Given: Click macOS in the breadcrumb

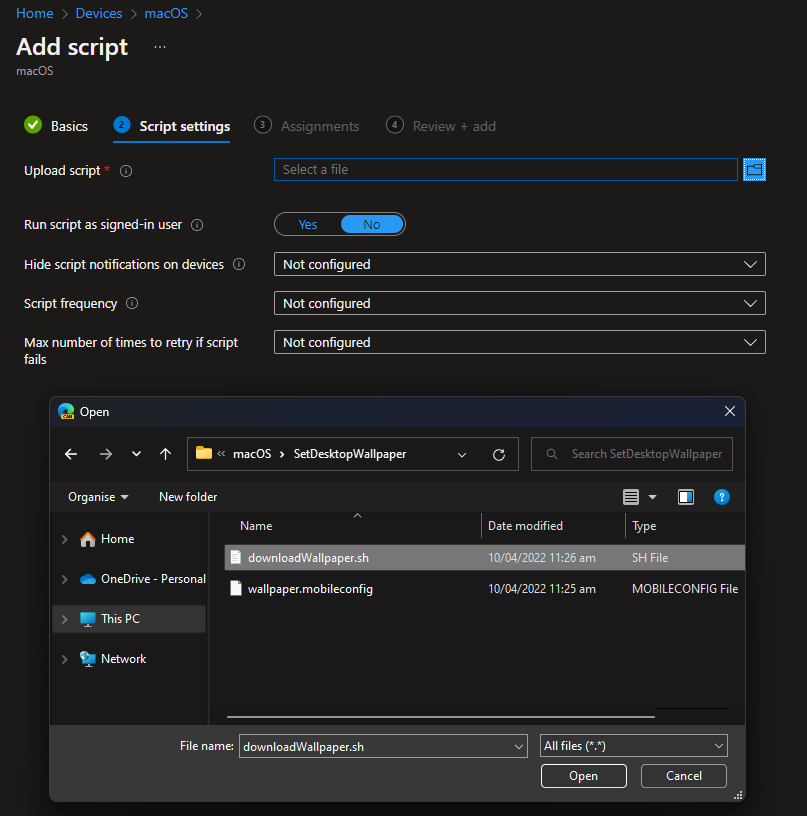Looking at the screenshot, I should (166, 13).
